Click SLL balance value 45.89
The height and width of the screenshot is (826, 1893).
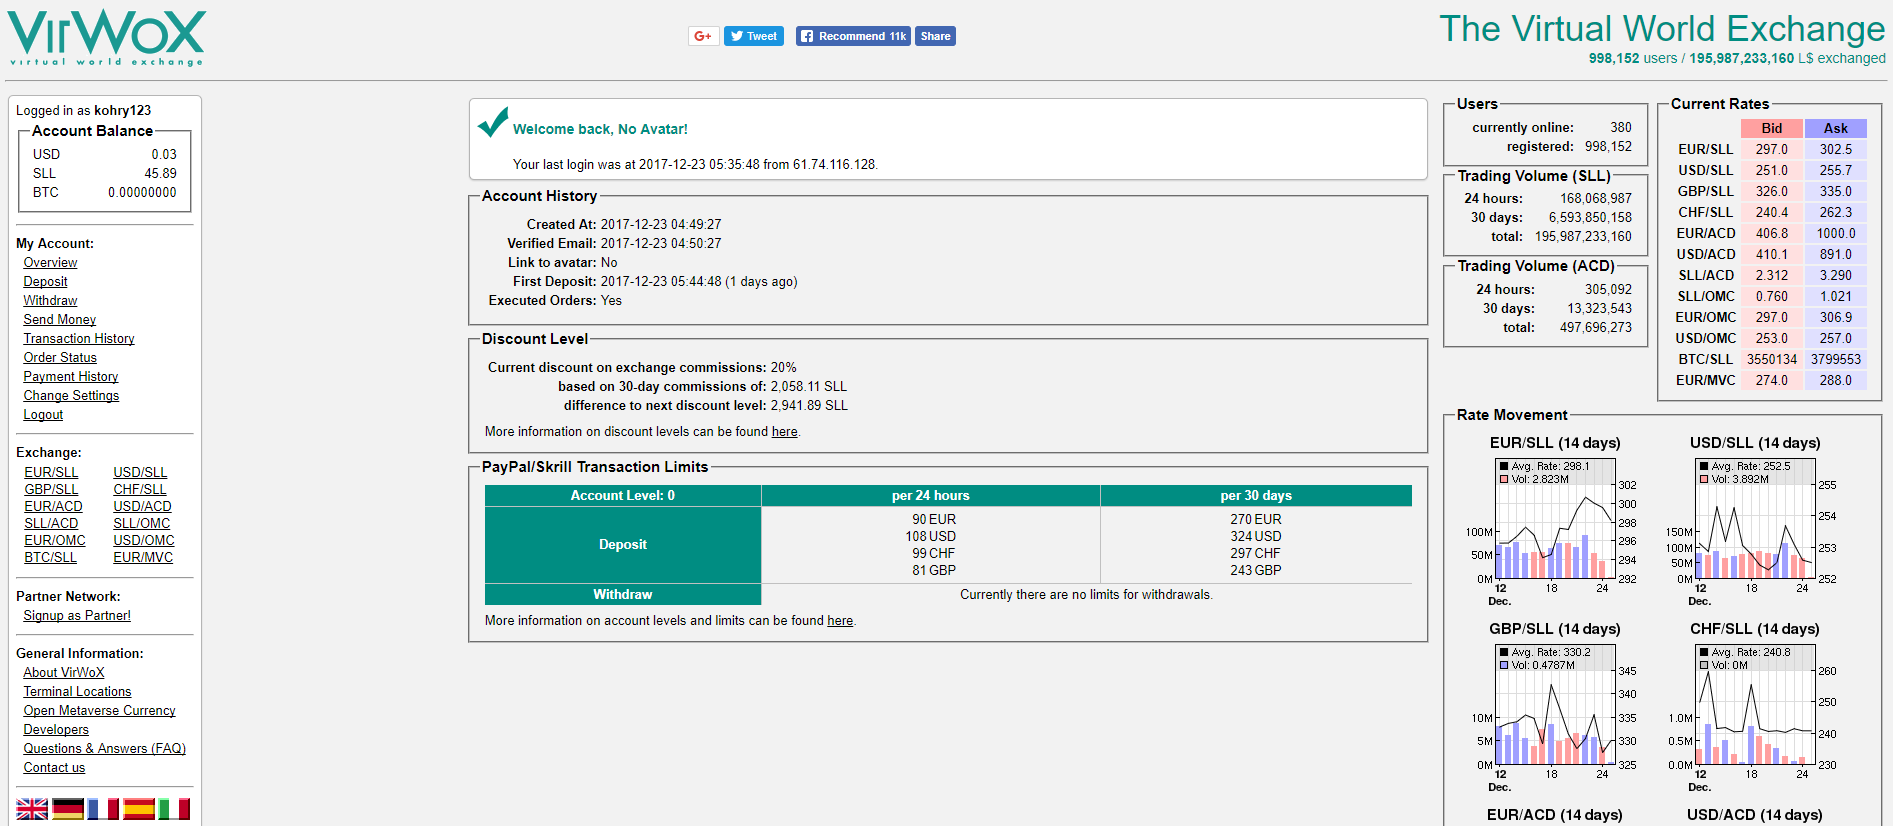(161, 174)
